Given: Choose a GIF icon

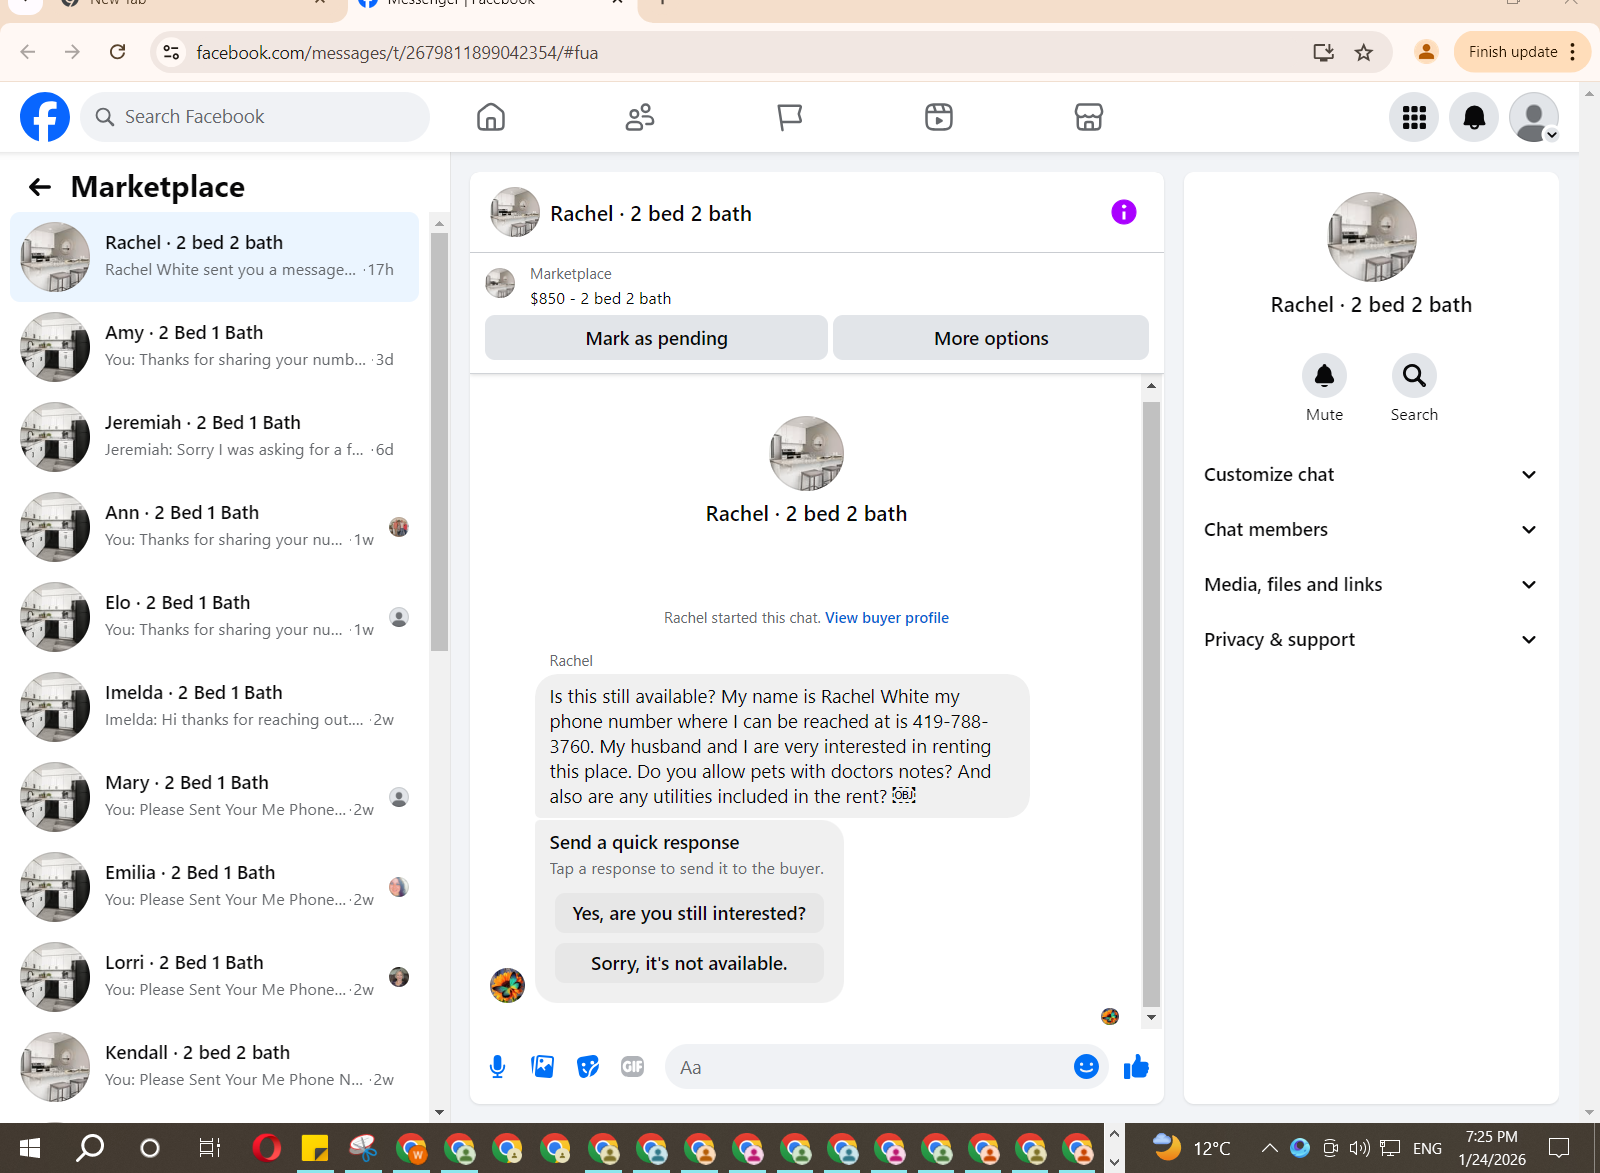Looking at the screenshot, I should point(633,1067).
